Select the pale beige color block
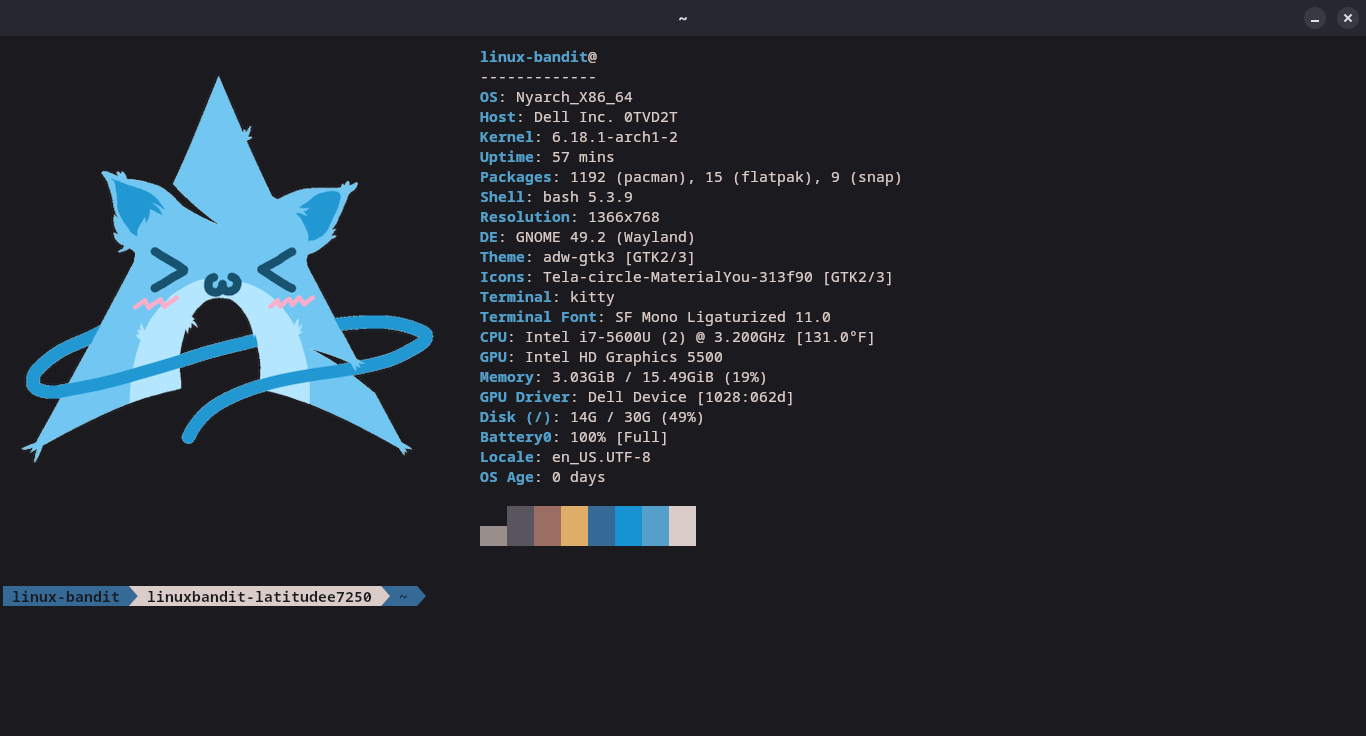Image resolution: width=1366 pixels, height=736 pixels. click(x=682, y=526)
